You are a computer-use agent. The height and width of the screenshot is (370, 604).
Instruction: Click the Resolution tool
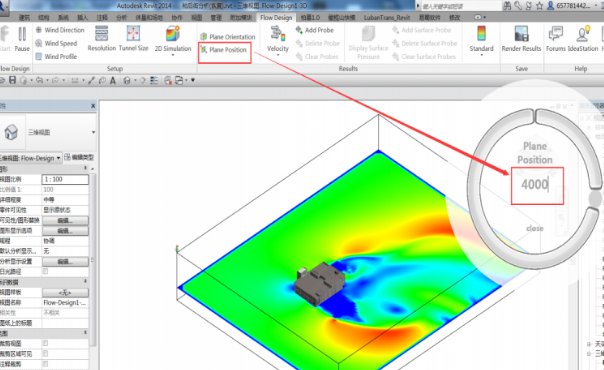pyautogui.click(x=102, y=39)
